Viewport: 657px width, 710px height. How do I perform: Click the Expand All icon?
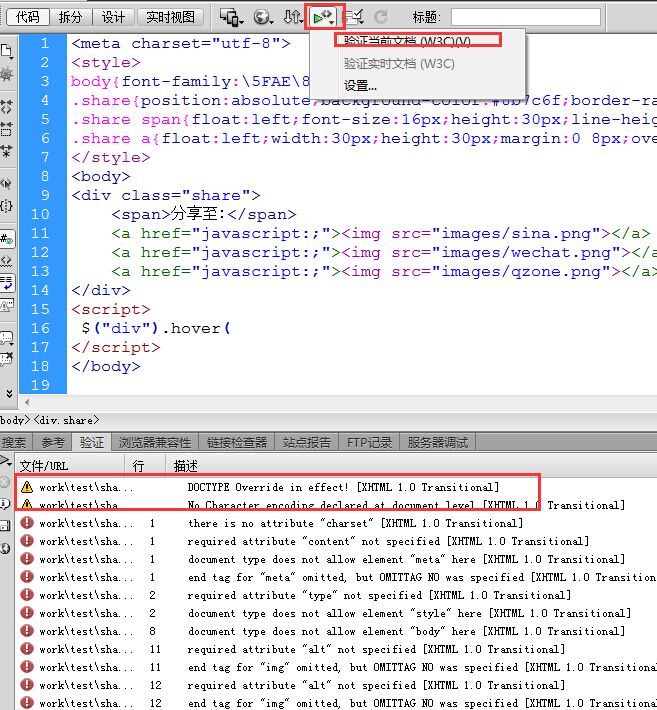coord(6,151)
